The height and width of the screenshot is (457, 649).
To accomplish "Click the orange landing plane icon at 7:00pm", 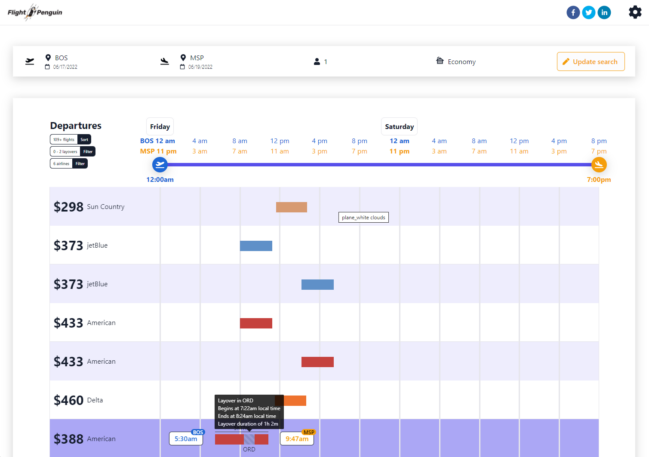I will (599, 164).
